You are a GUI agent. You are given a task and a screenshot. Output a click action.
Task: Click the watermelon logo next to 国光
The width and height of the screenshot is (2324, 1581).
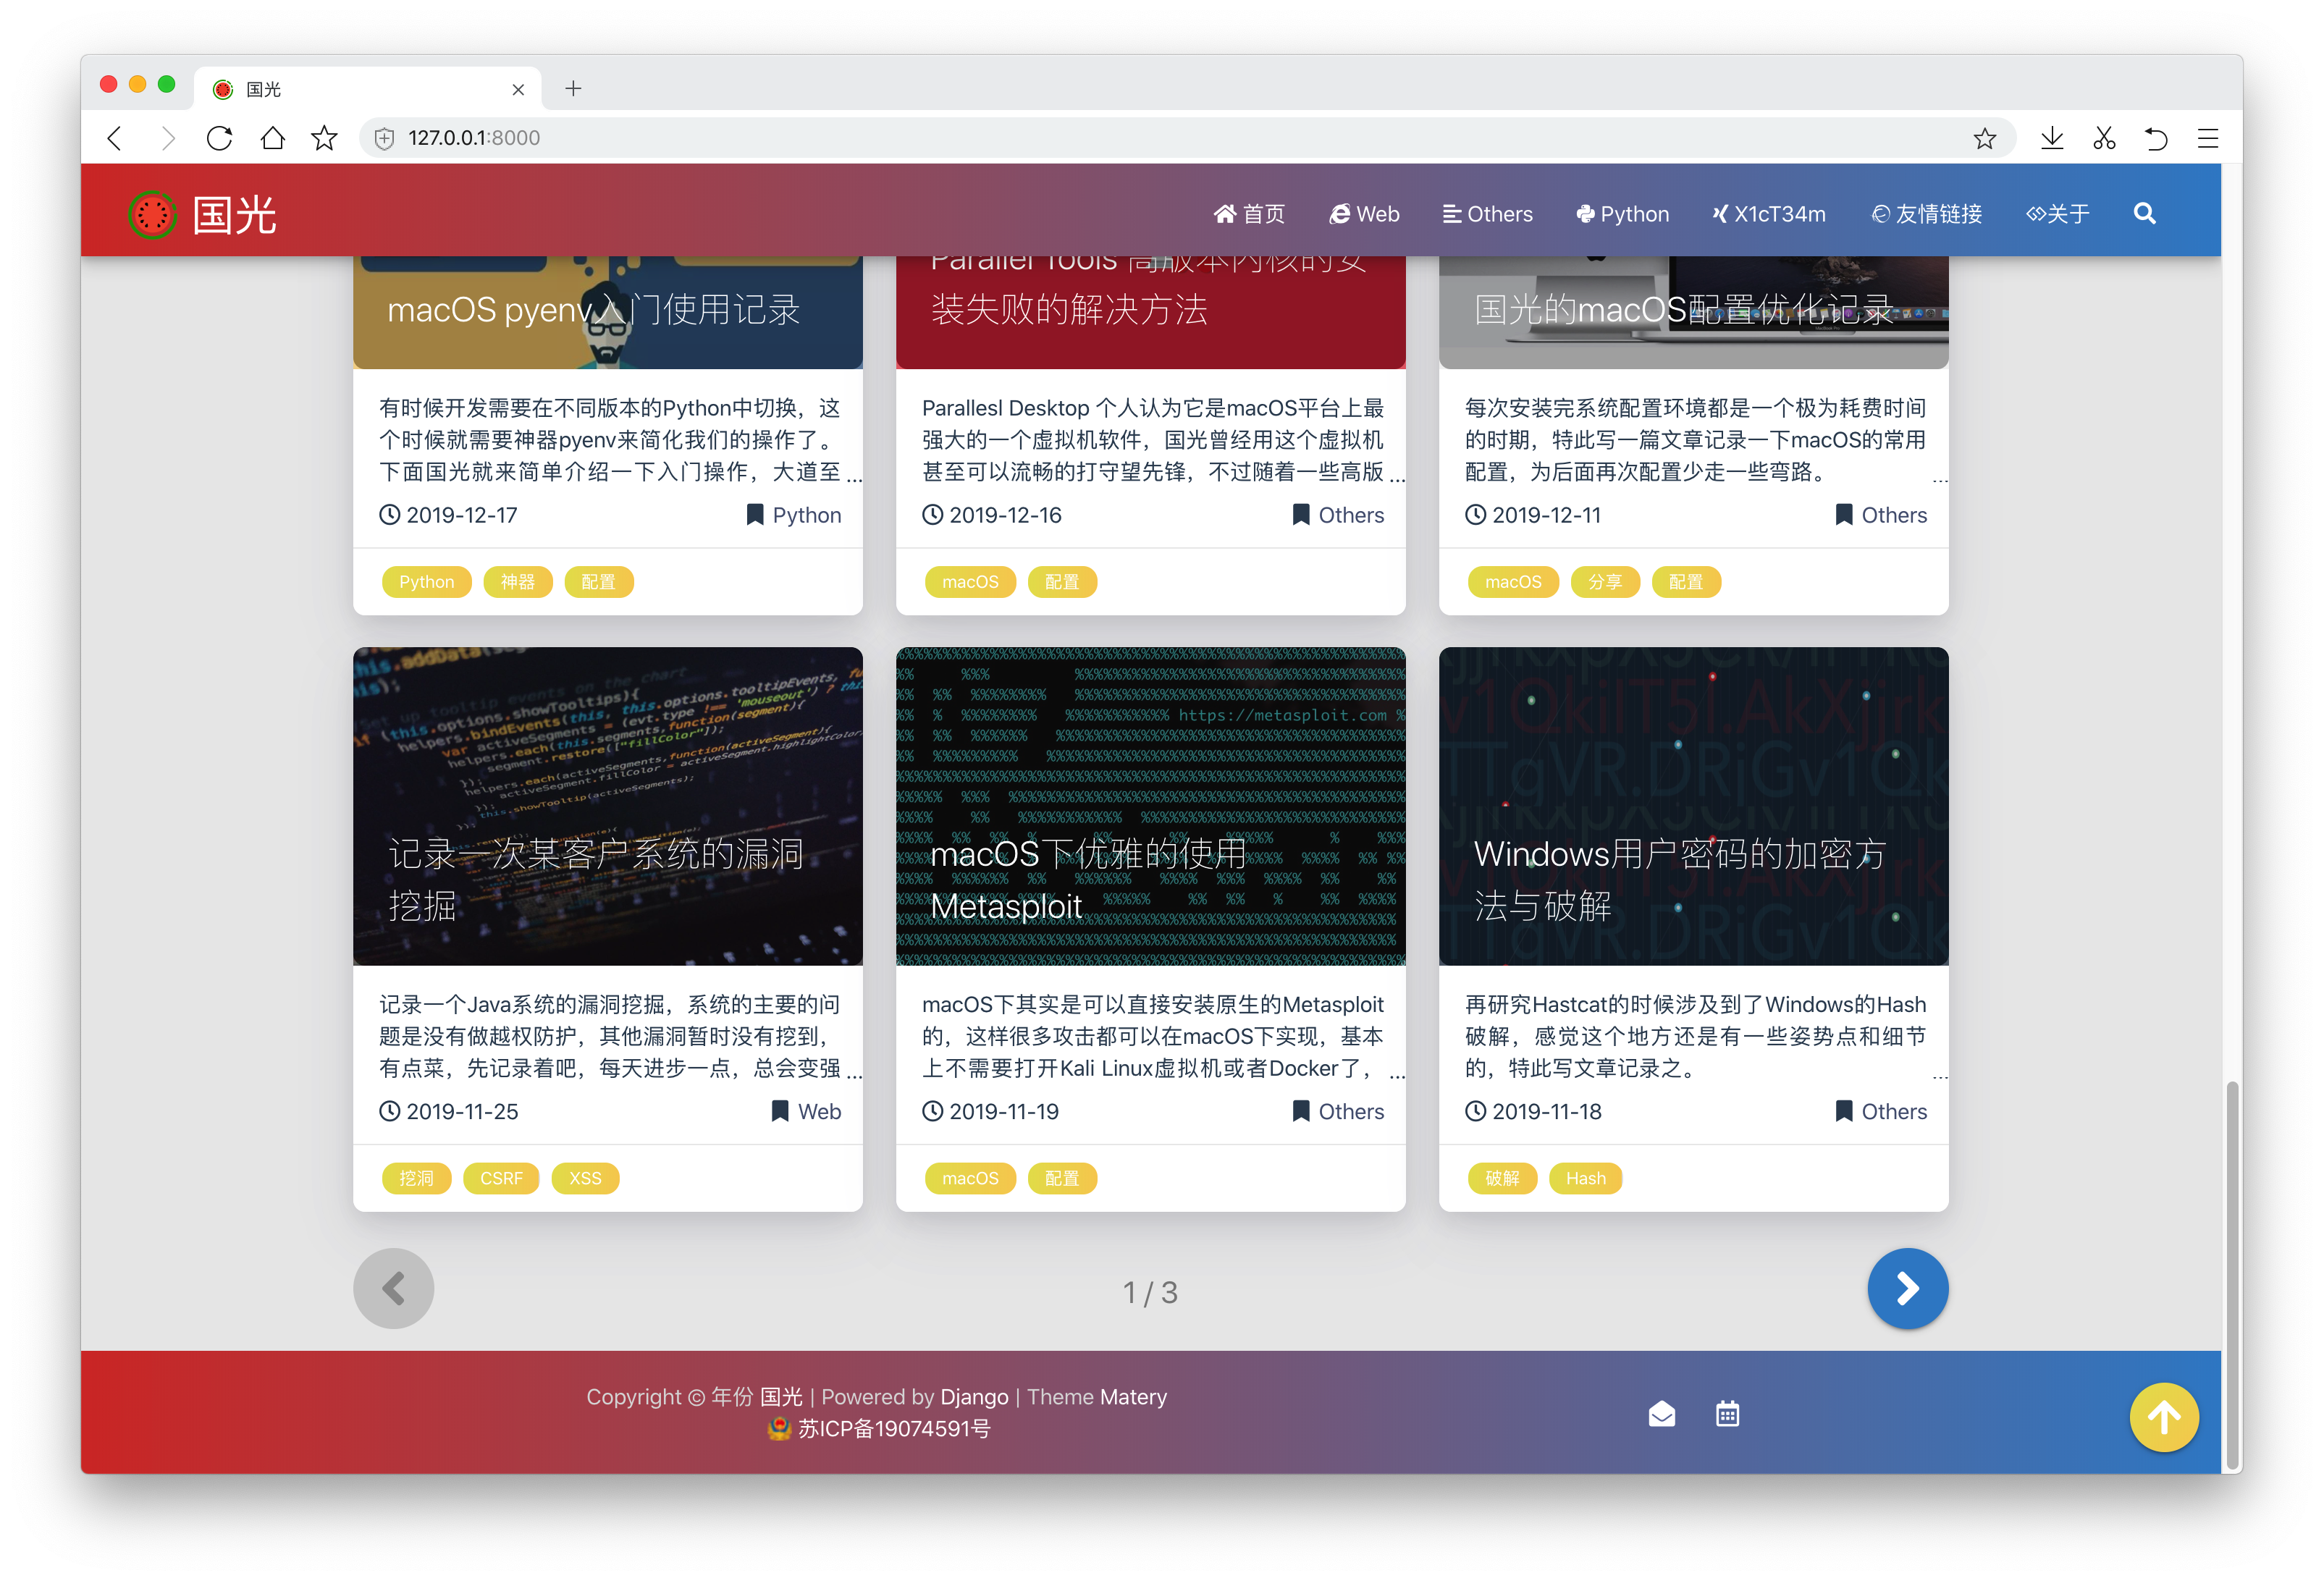[x=153, y=215]
